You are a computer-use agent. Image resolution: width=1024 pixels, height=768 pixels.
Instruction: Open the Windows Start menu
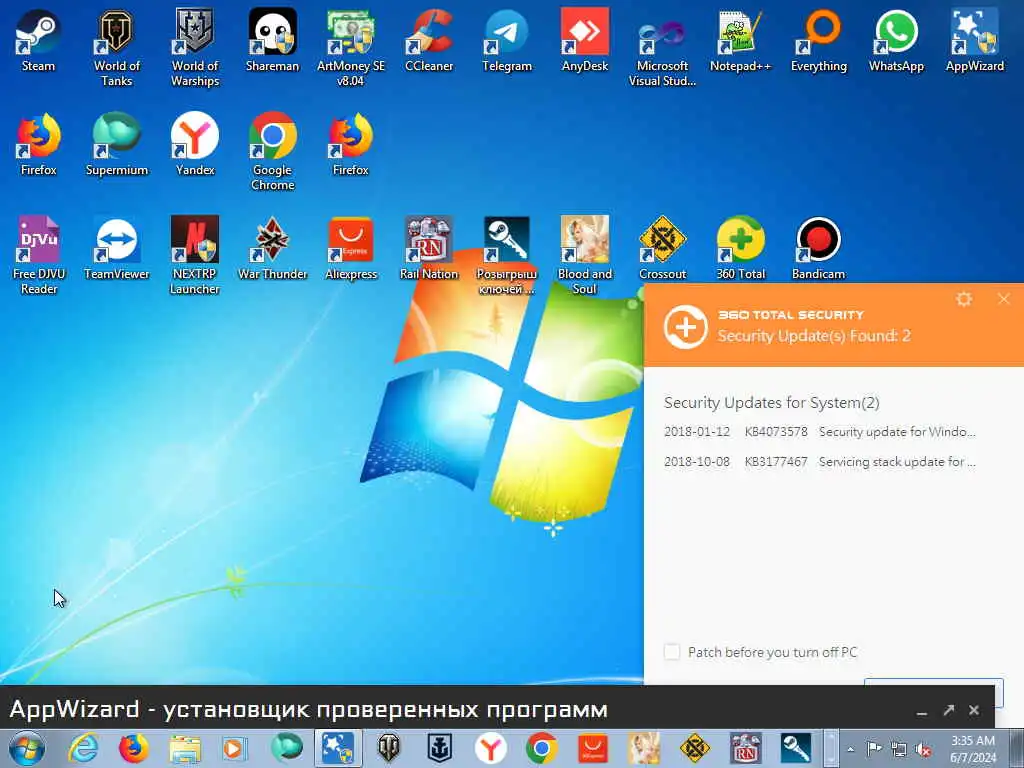coord(27,748)
